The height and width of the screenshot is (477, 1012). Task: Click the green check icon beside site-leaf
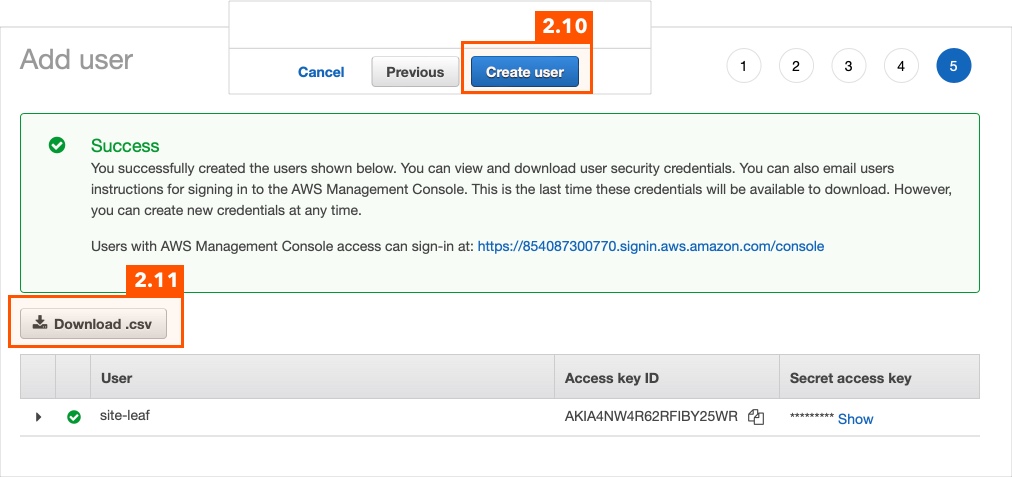pyautogui.click(x=74, y=417)
